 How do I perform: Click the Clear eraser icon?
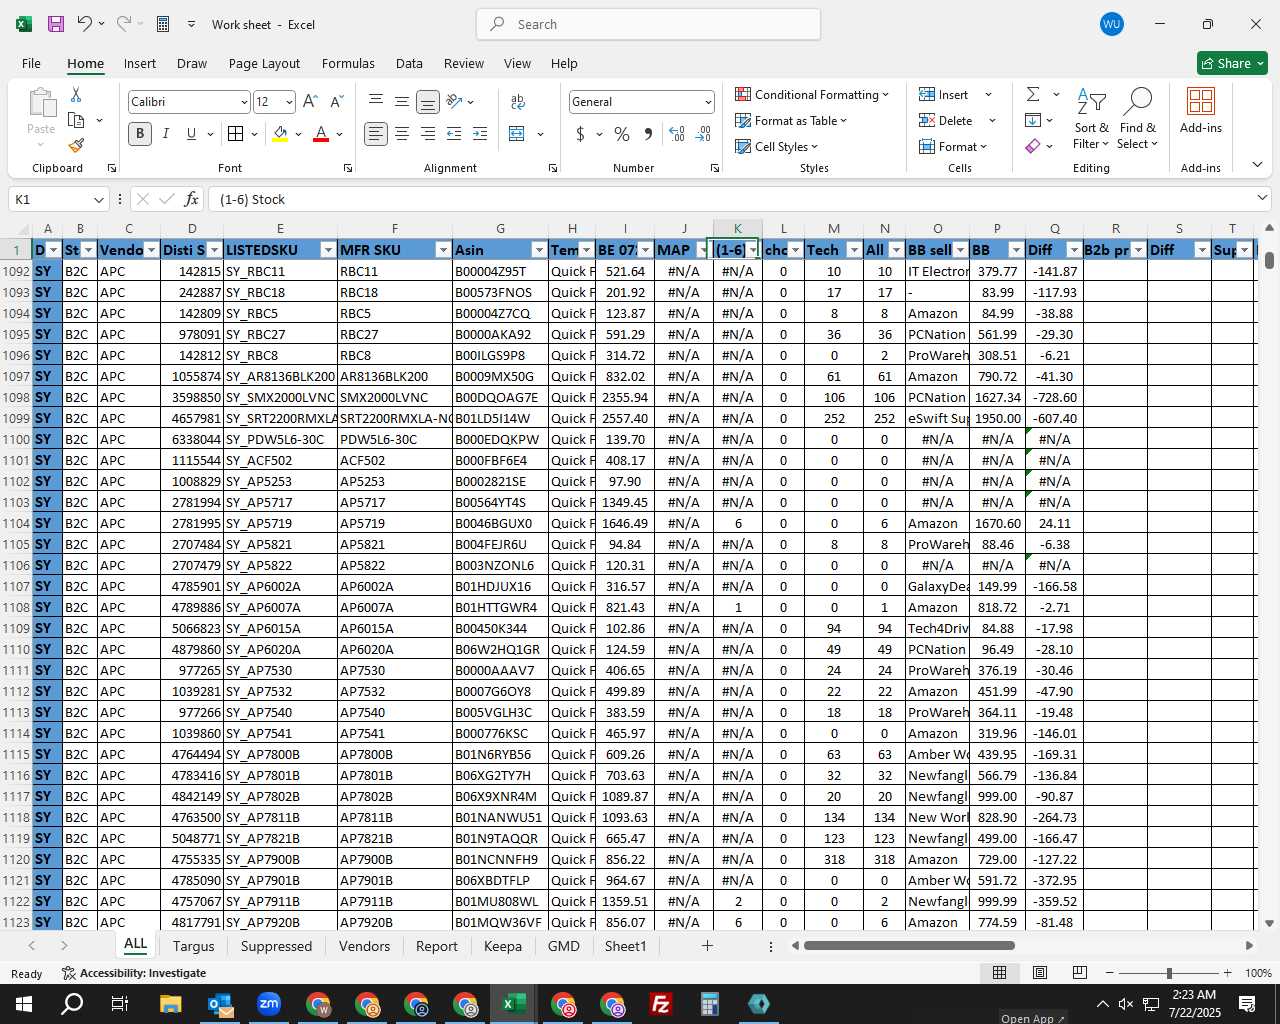(x=1033, y=146)
